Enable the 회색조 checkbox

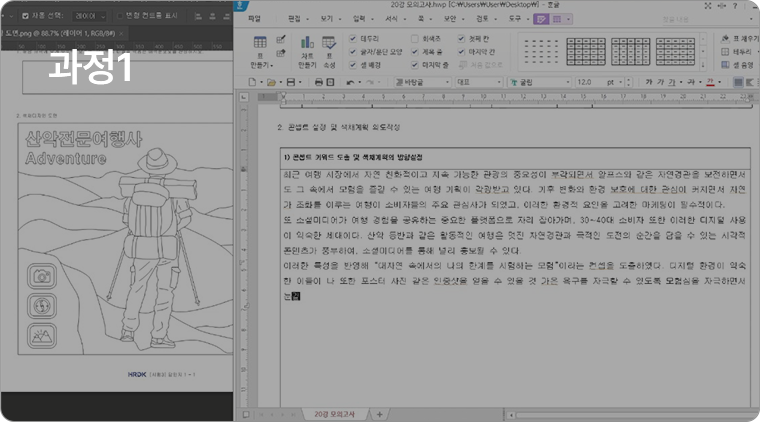point(414,38)
